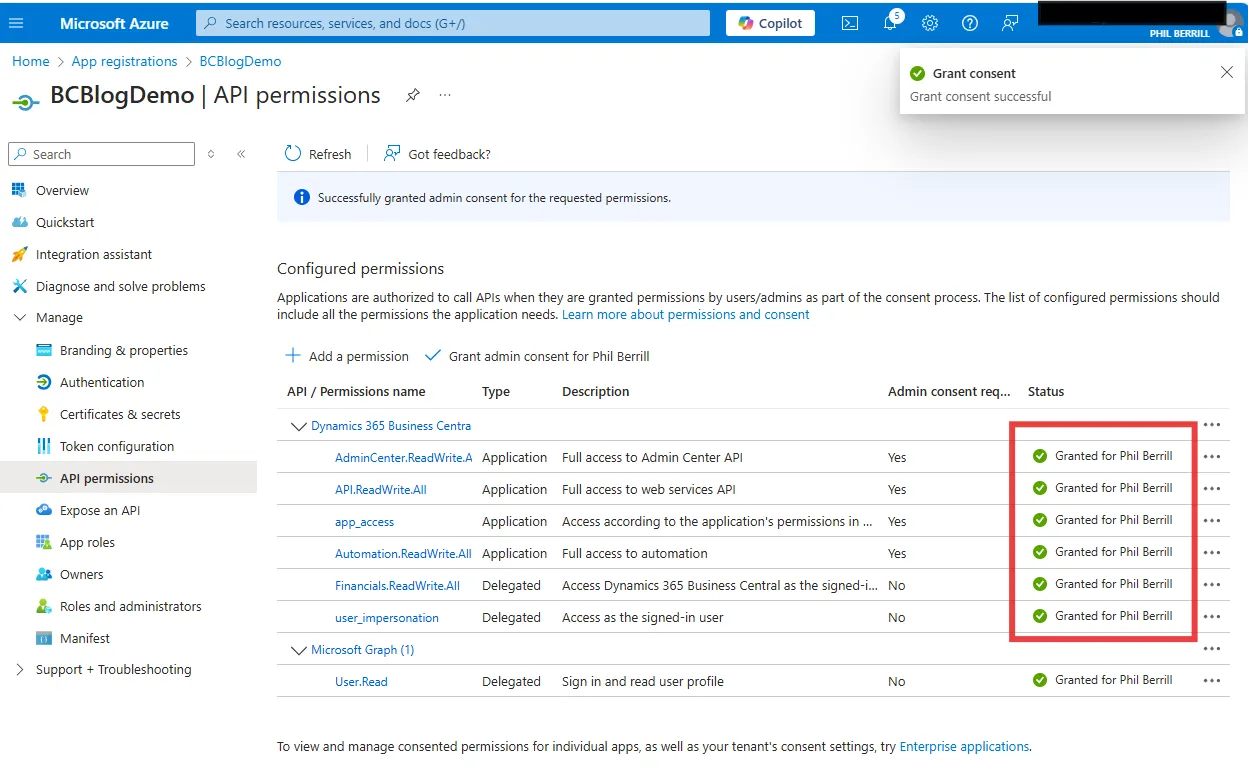Click Got feedback? in the toolbar

438,154
